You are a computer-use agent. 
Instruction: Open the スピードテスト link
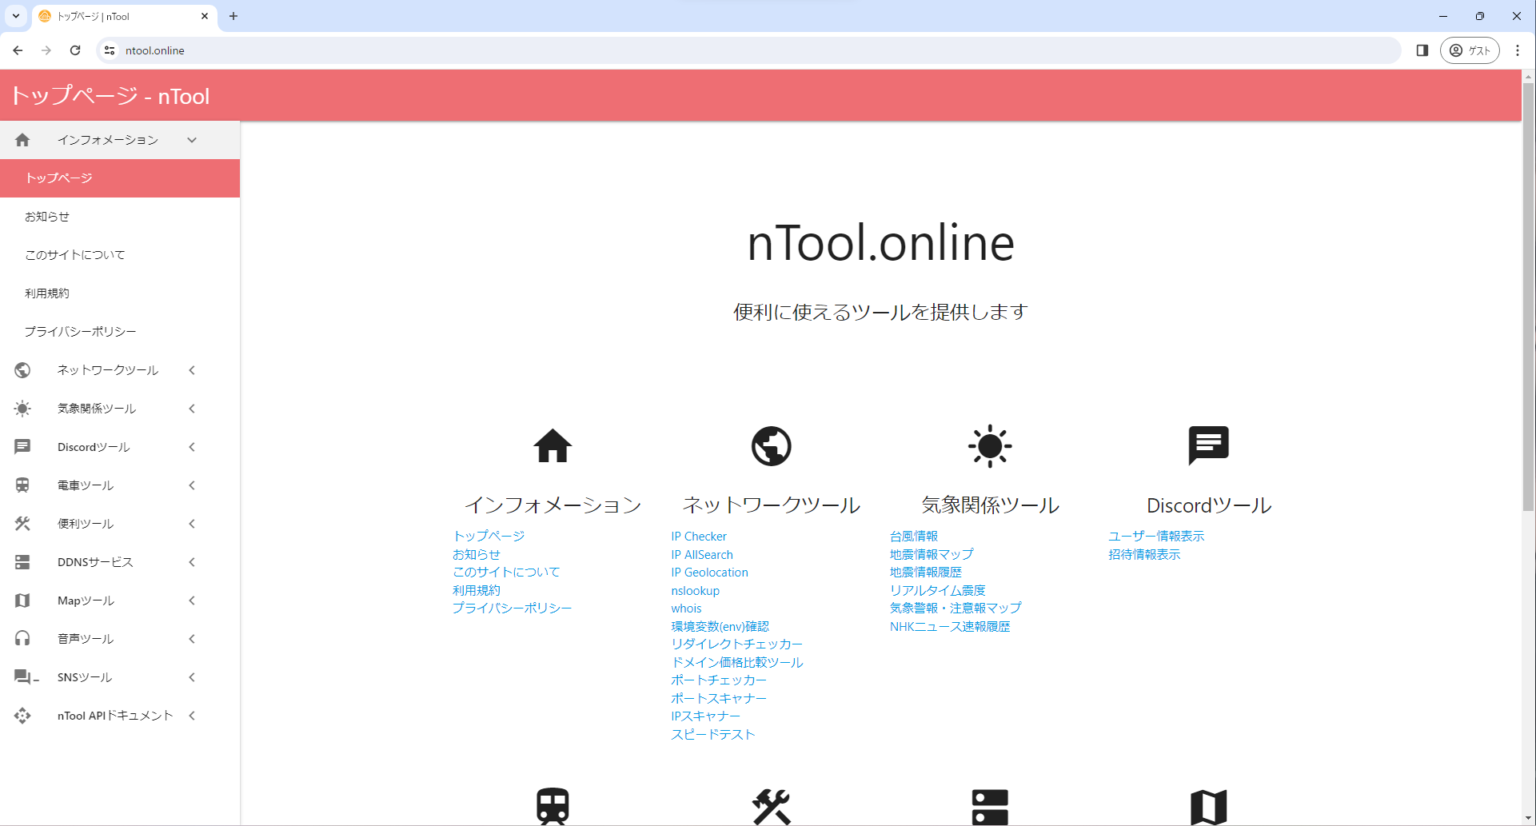point(713,733)
